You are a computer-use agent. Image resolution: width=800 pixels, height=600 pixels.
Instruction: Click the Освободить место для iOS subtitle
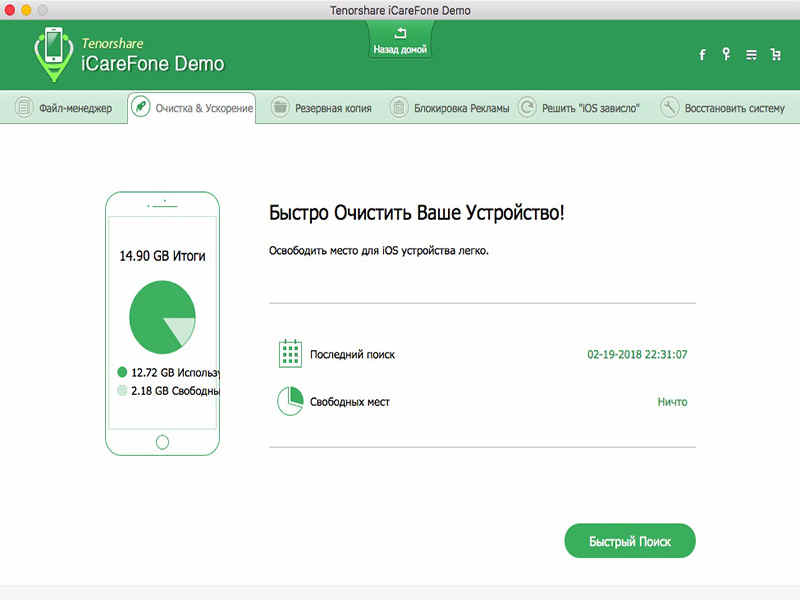click(379, 251)
